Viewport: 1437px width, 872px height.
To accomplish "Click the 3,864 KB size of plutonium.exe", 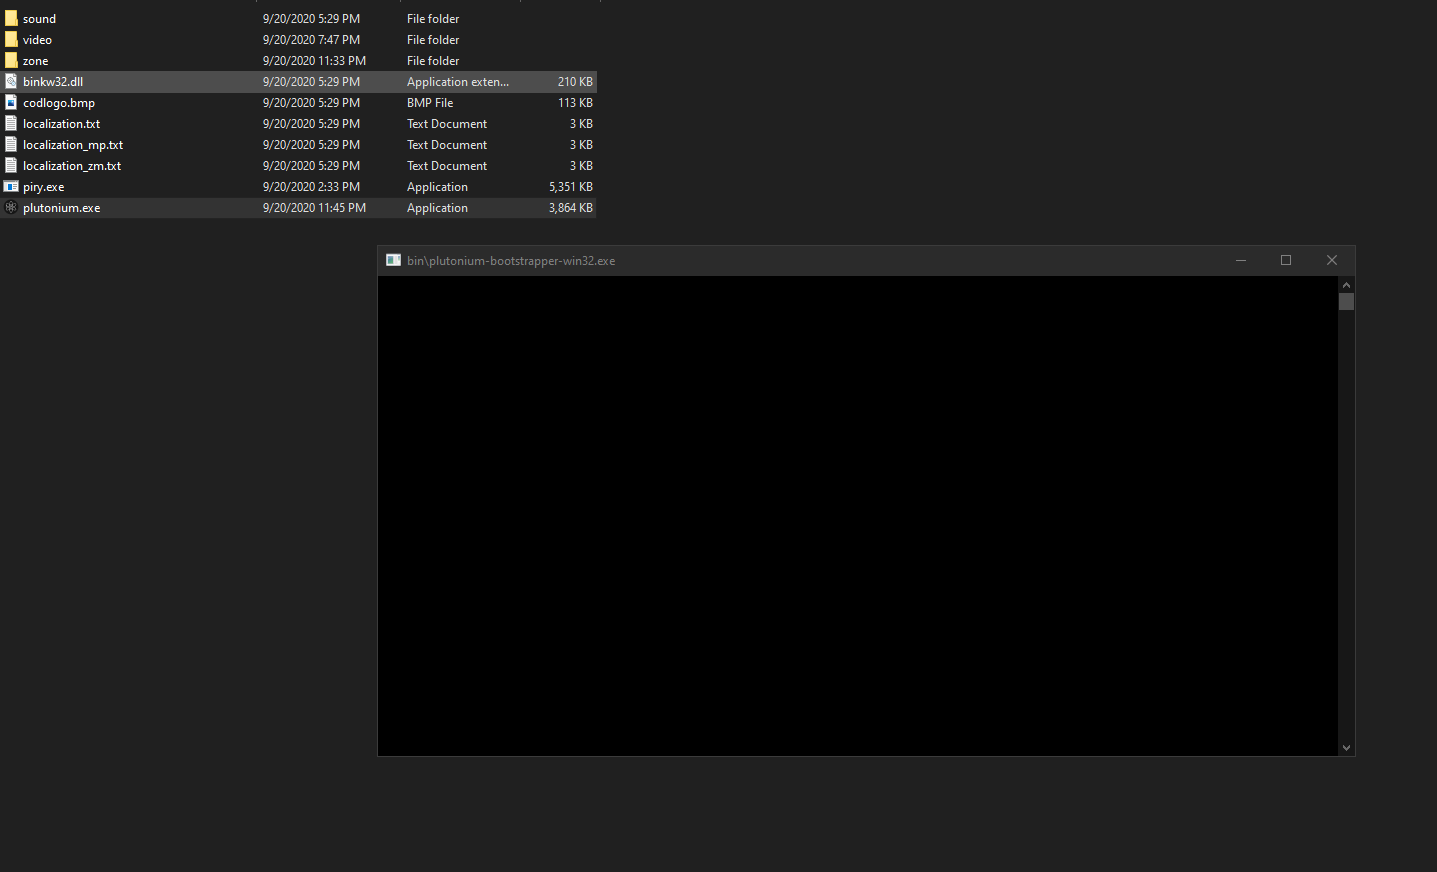I will click(x=570, y=208).
